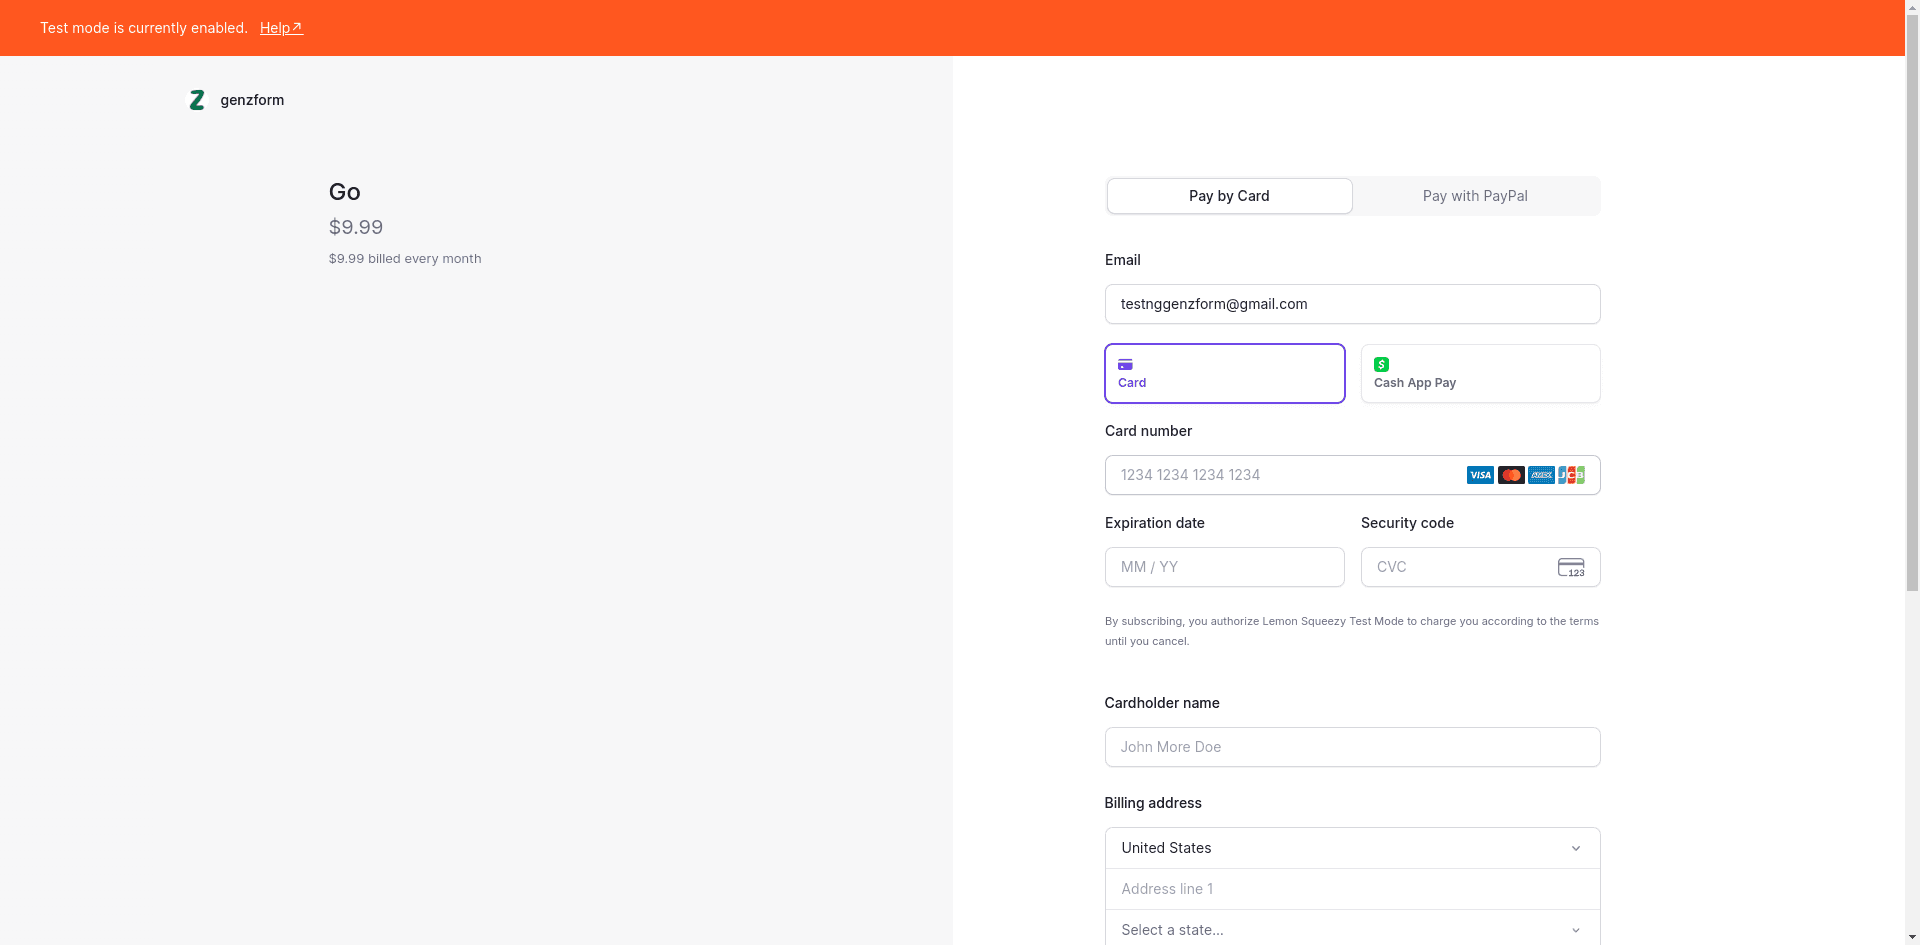Open the United States country dropdown
Image resolution: width=1920 pixels, height=945 pixels.
[1351, 847]
